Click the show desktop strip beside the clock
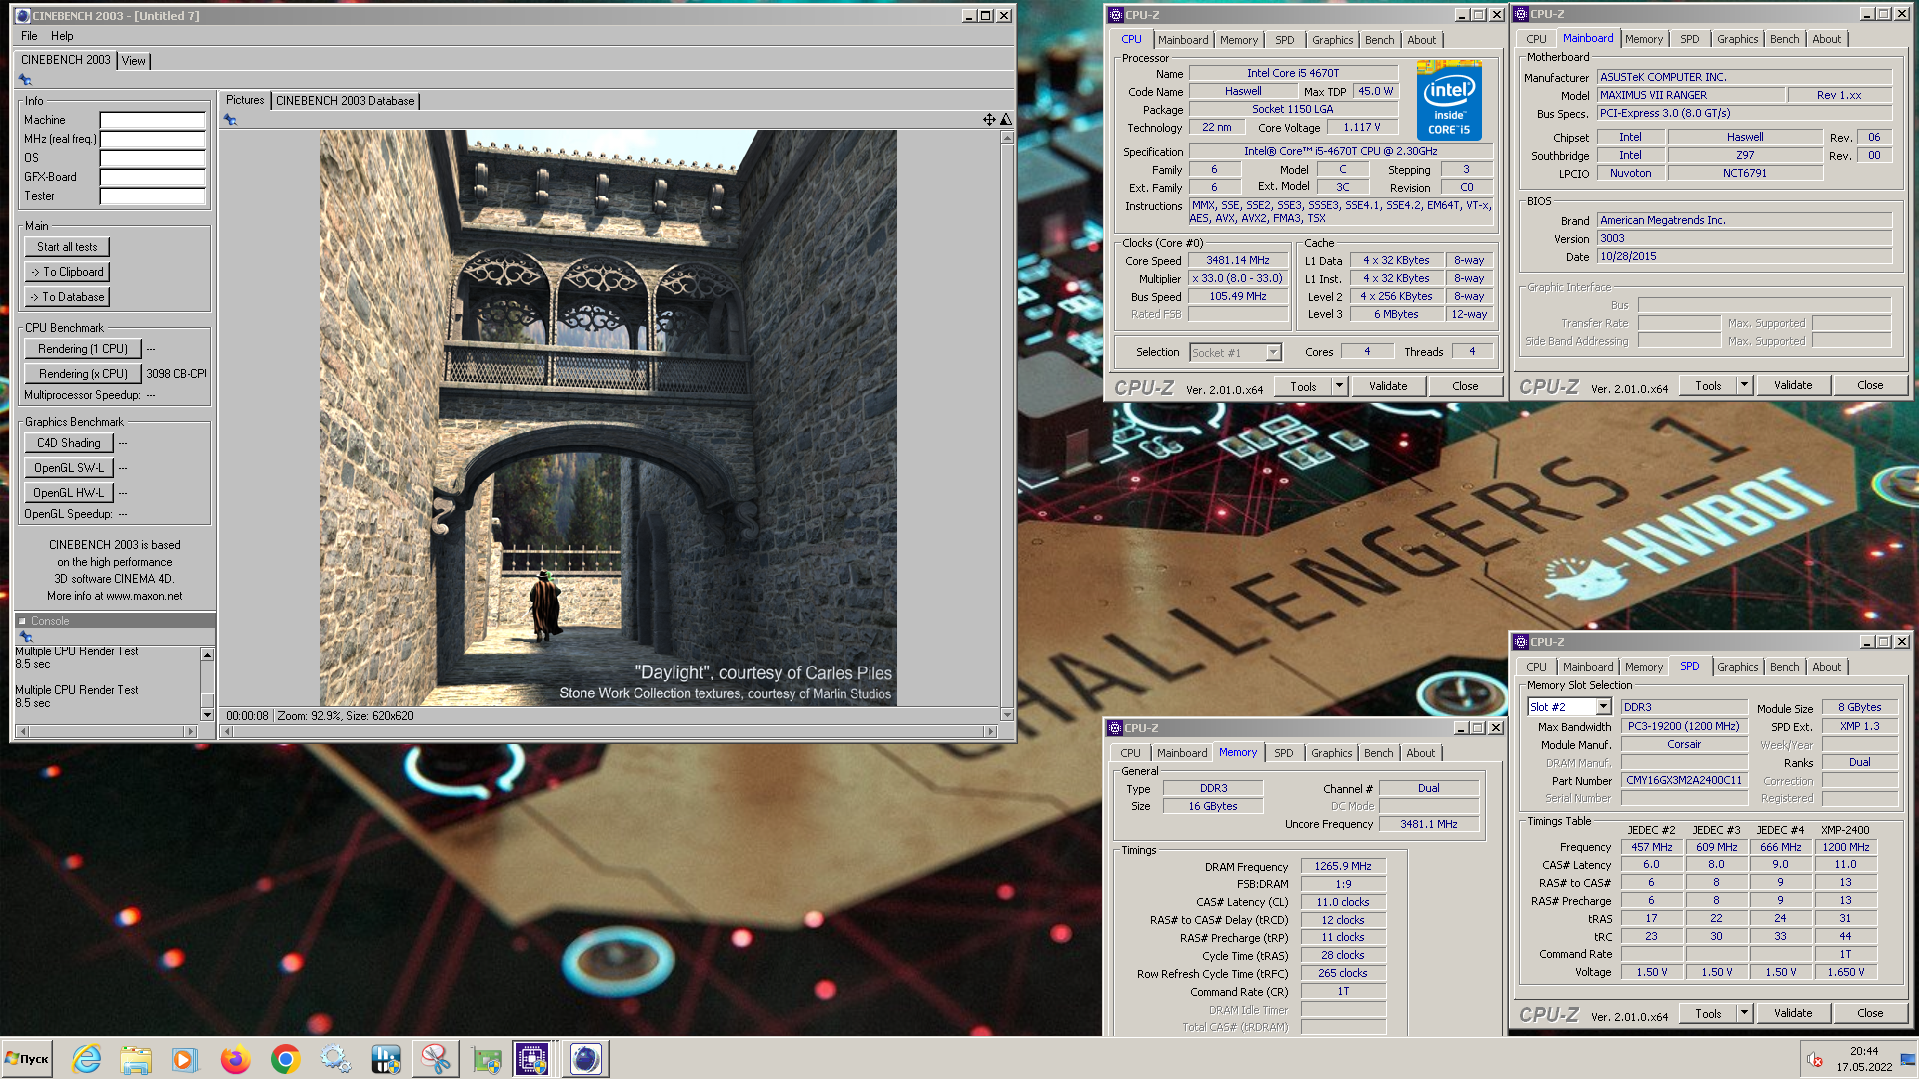Screen dimensions: 1919x1079 tap(1909, 1059)
